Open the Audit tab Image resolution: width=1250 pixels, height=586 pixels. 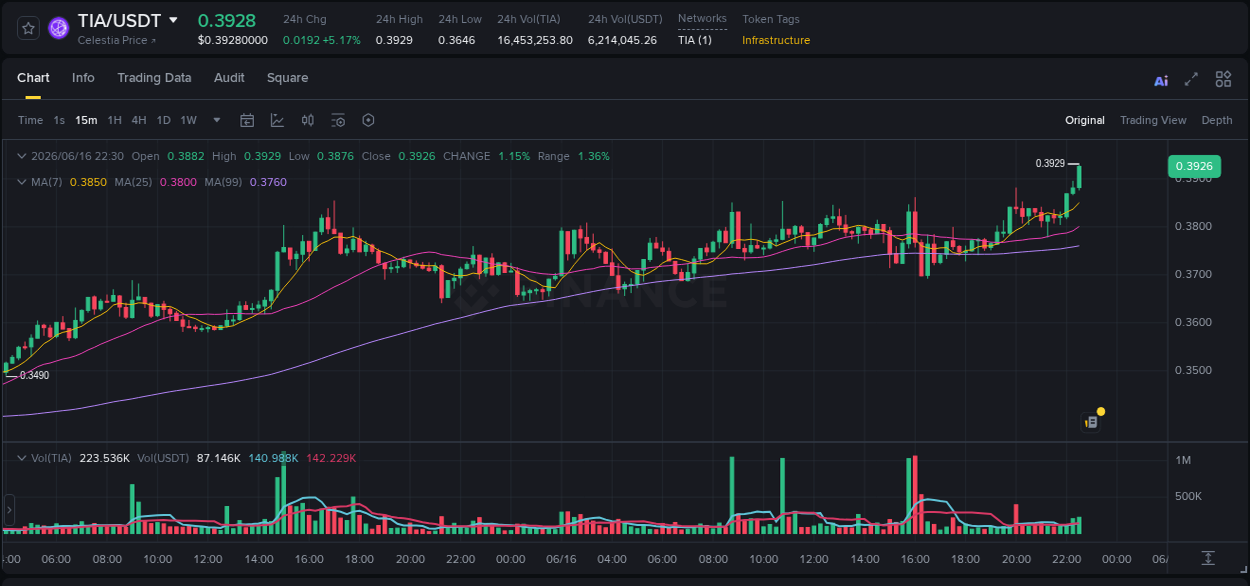(229, 78)
